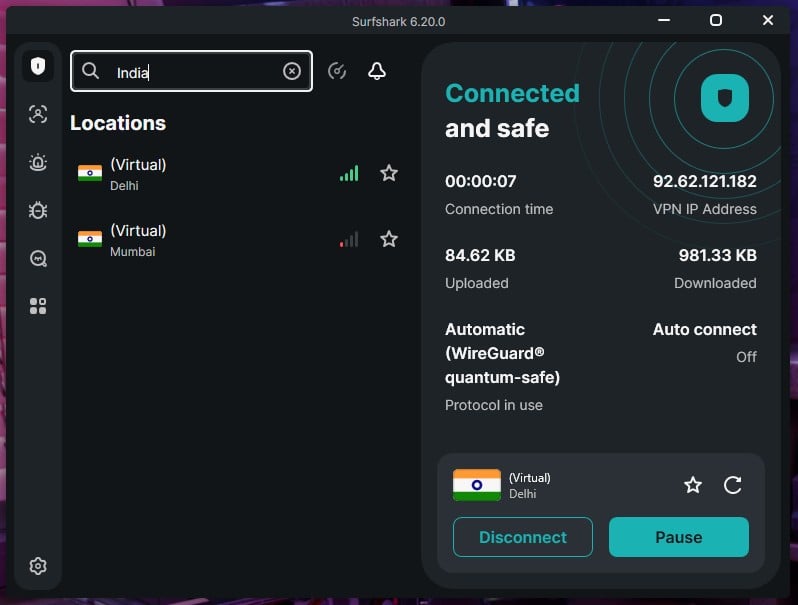Click the Locations heading

pos(118,123)
